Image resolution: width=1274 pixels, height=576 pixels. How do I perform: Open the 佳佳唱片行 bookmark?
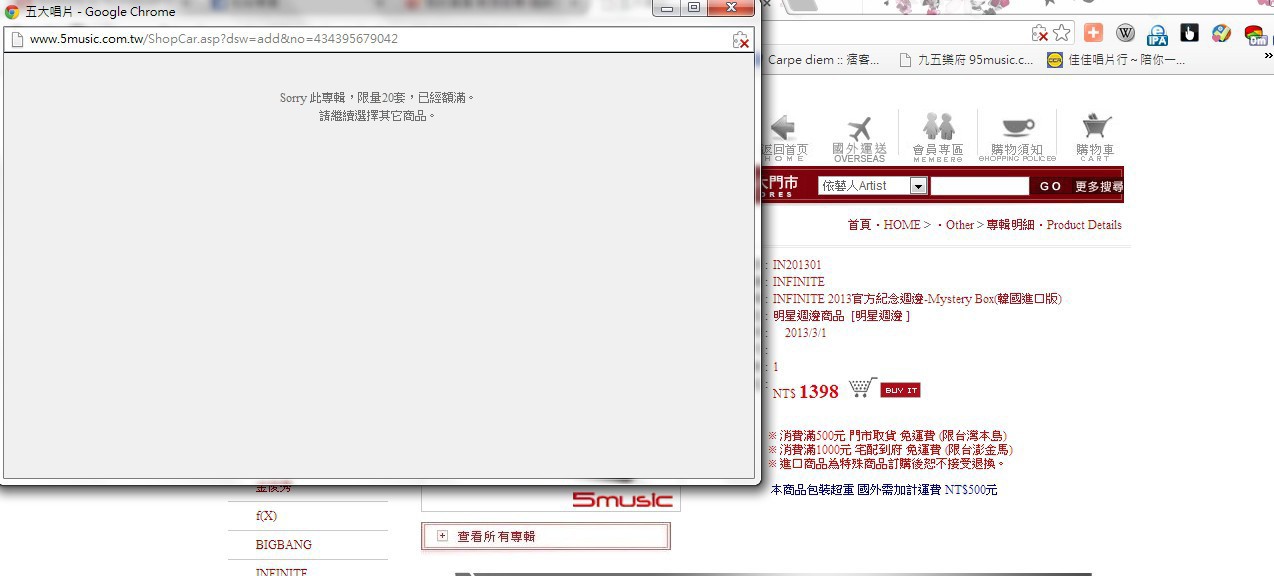(1116, 60)
